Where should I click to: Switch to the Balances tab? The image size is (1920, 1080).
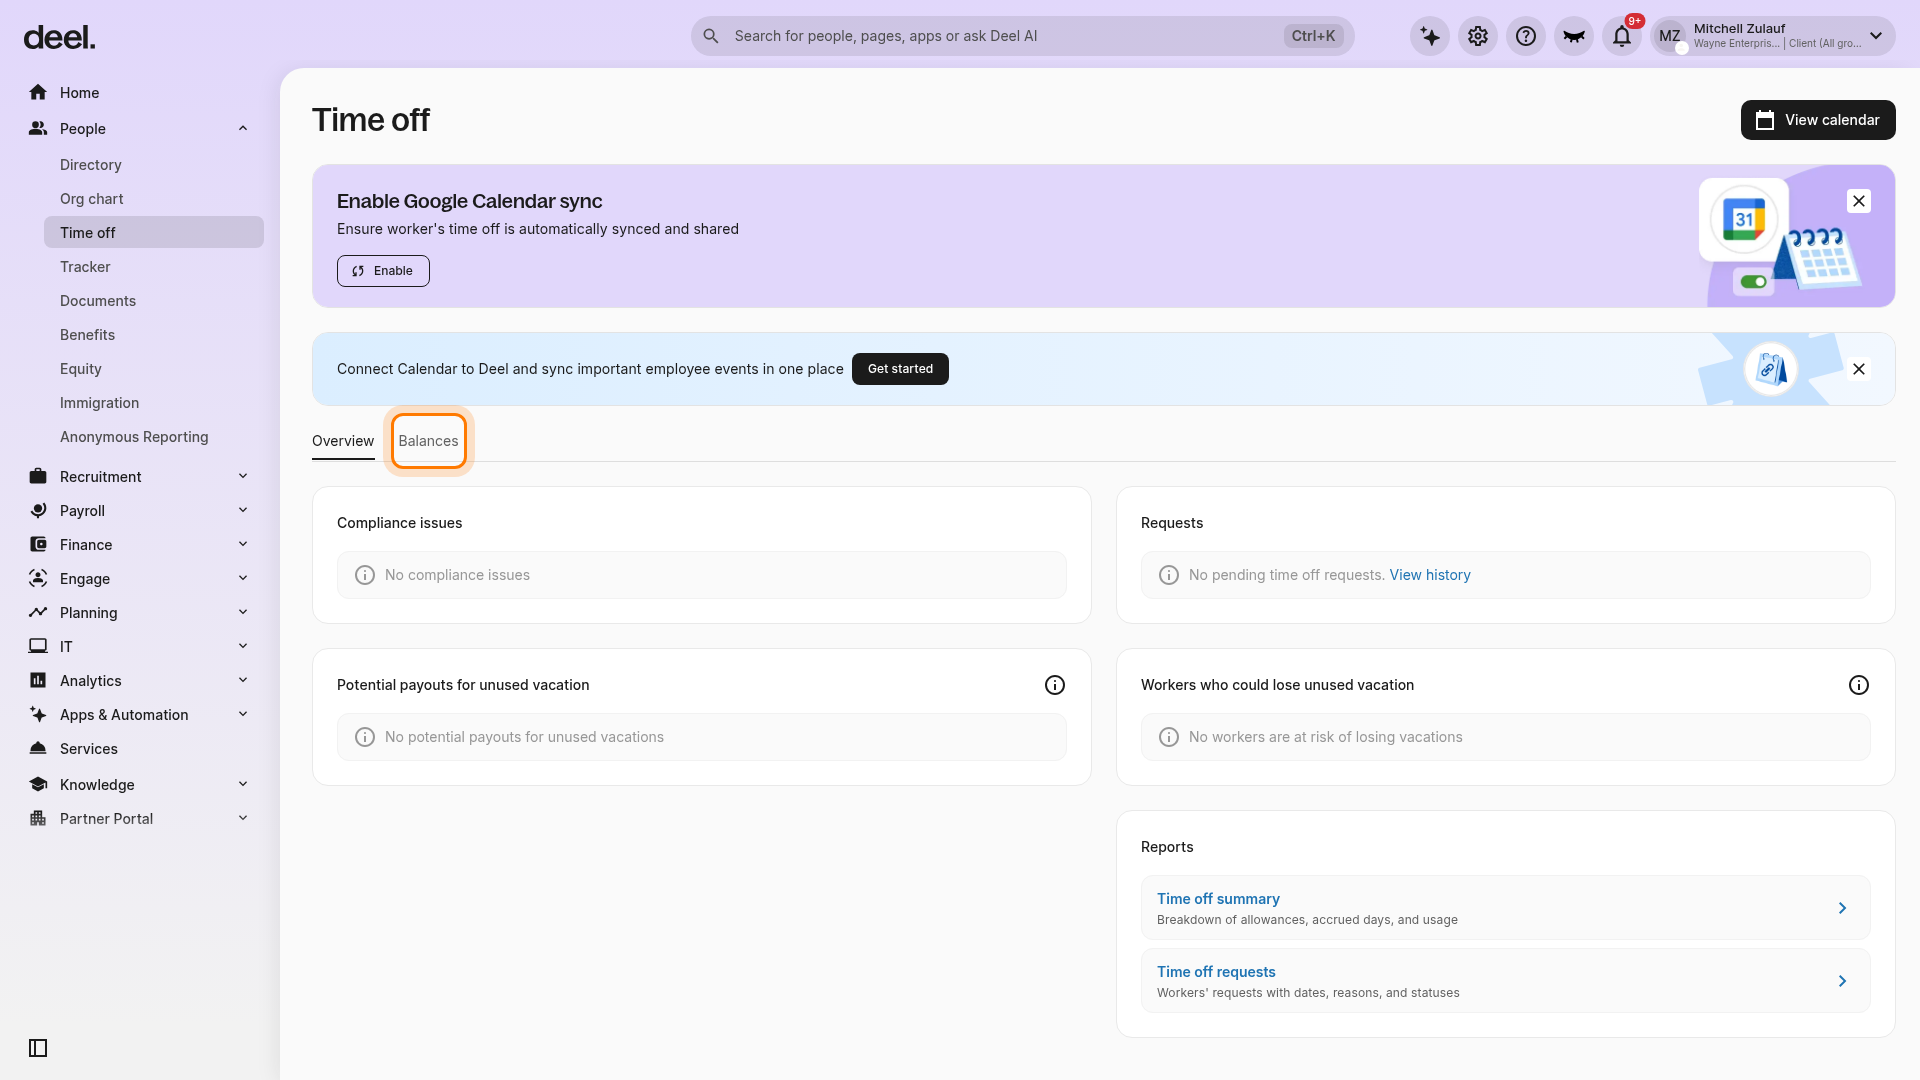[428, 441]
